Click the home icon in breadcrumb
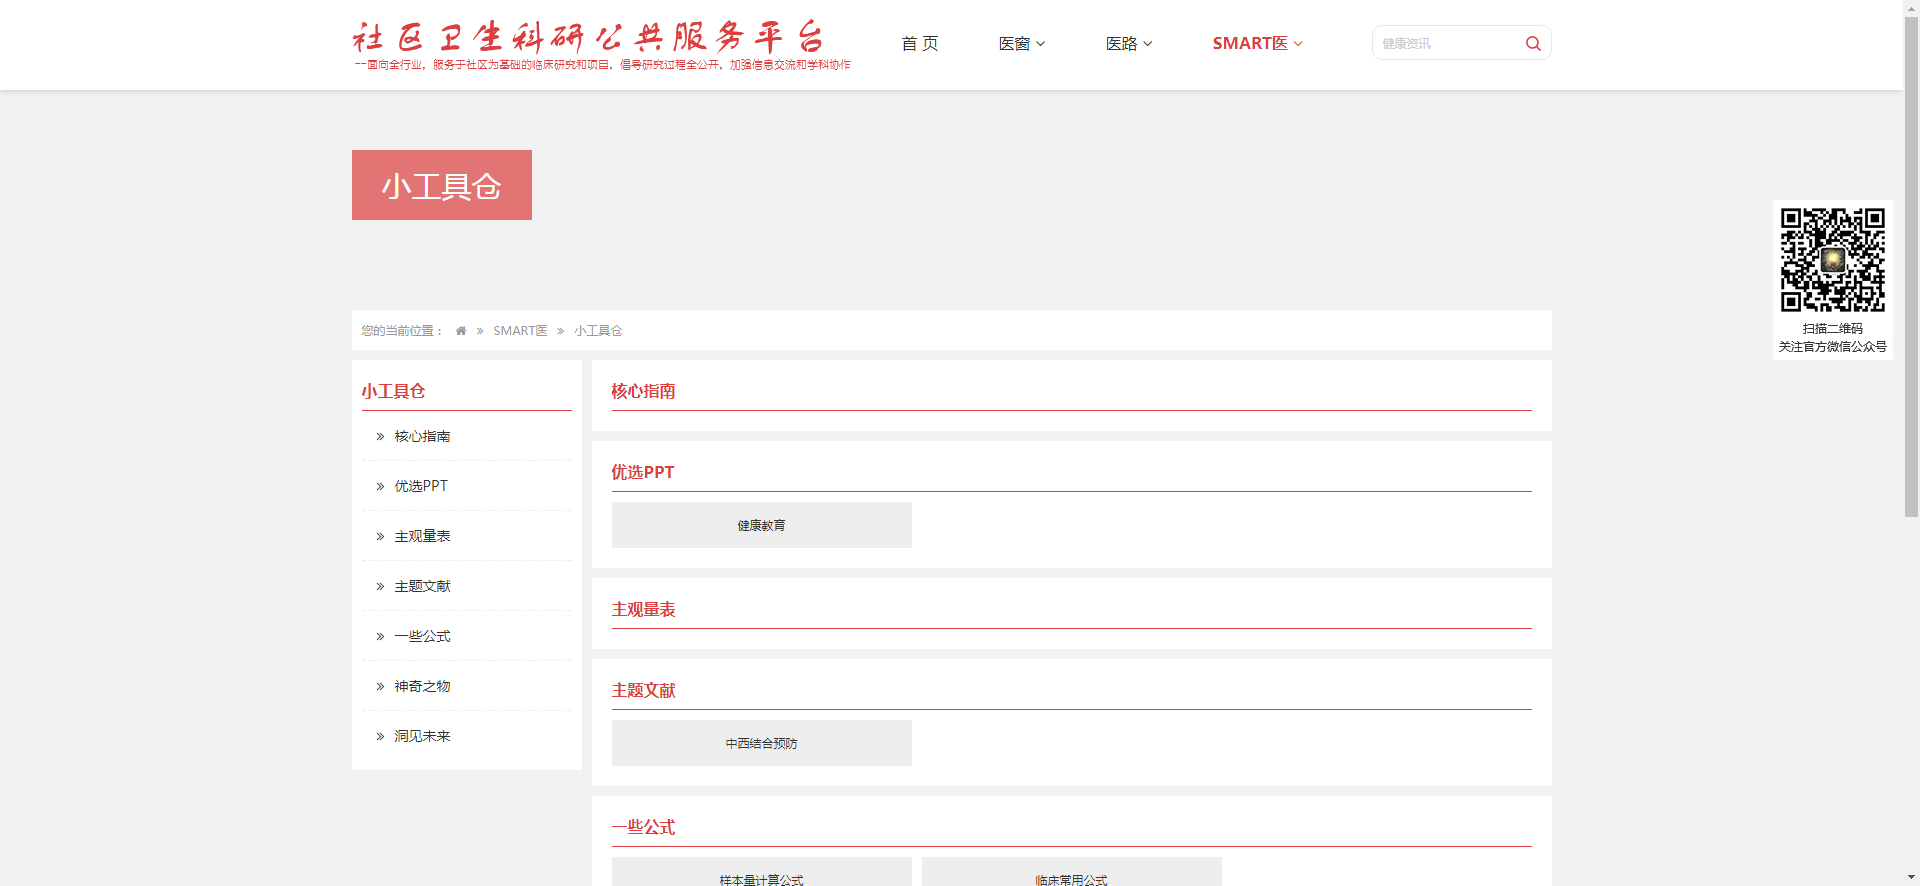 [x=461, y=331]
